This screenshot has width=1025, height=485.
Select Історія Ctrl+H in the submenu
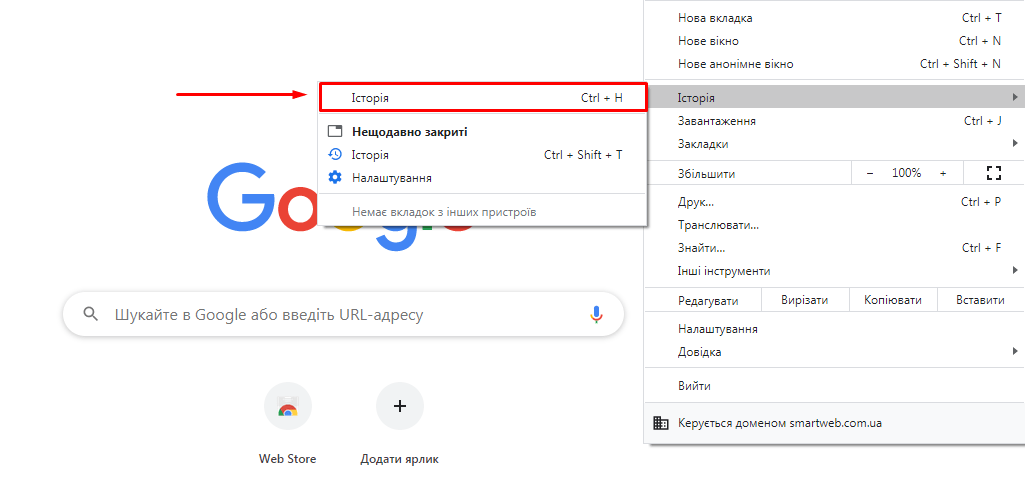click(483, 98)
